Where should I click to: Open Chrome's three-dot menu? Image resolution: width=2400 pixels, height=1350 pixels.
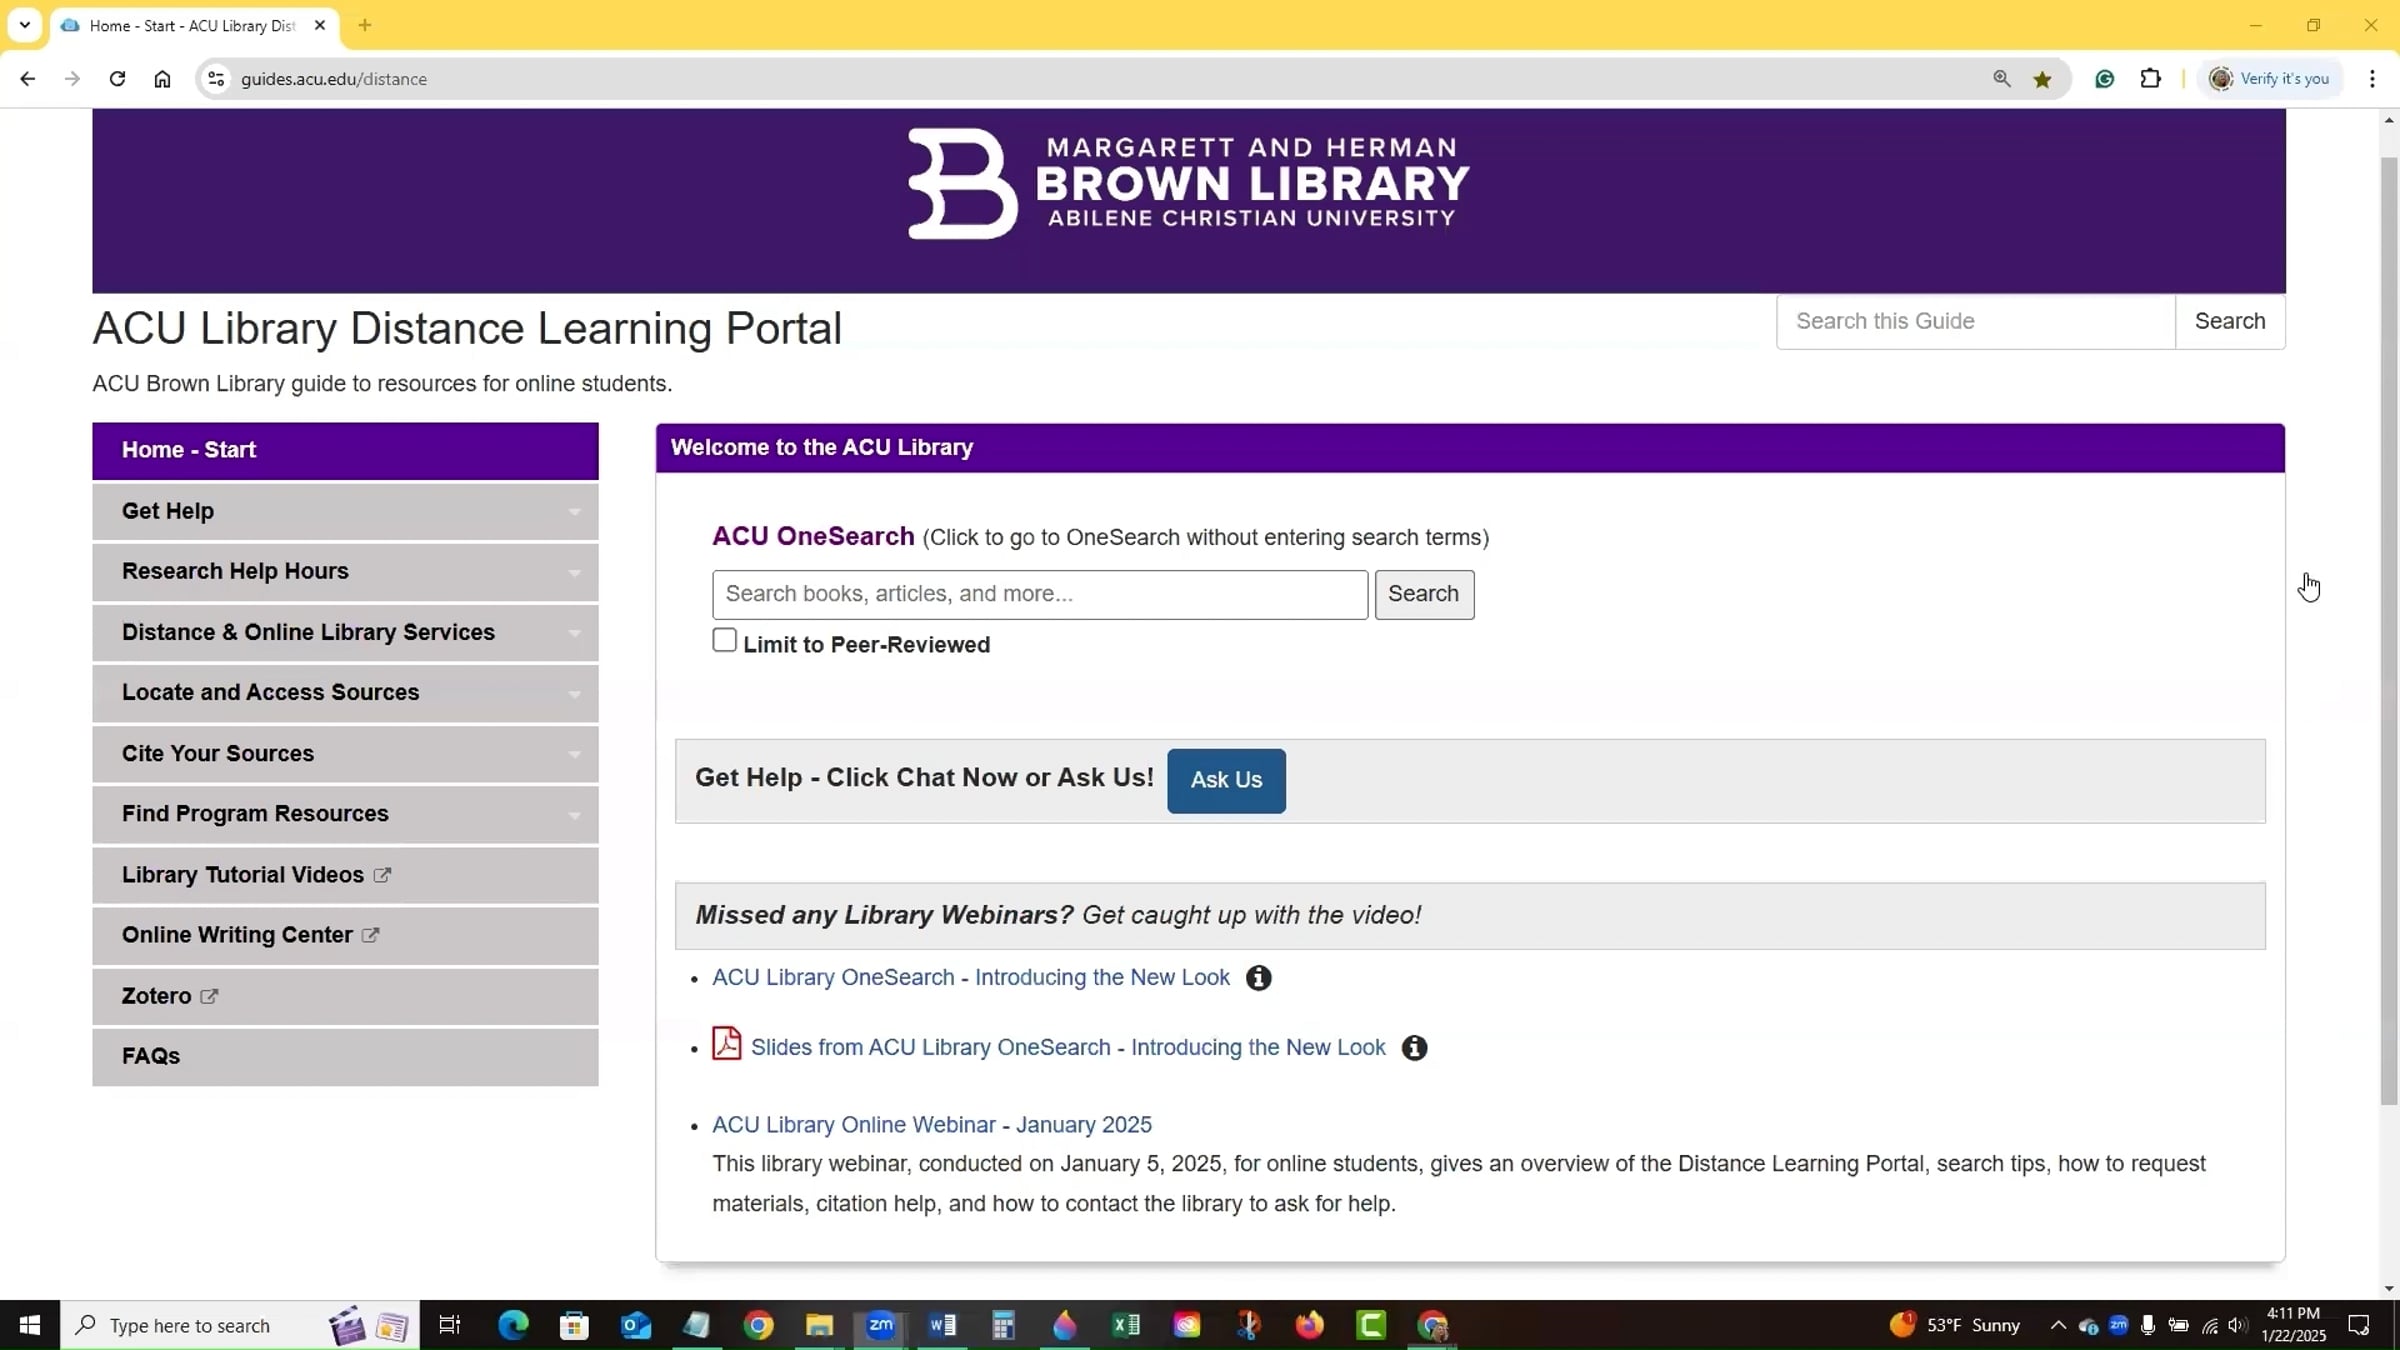2372,78
